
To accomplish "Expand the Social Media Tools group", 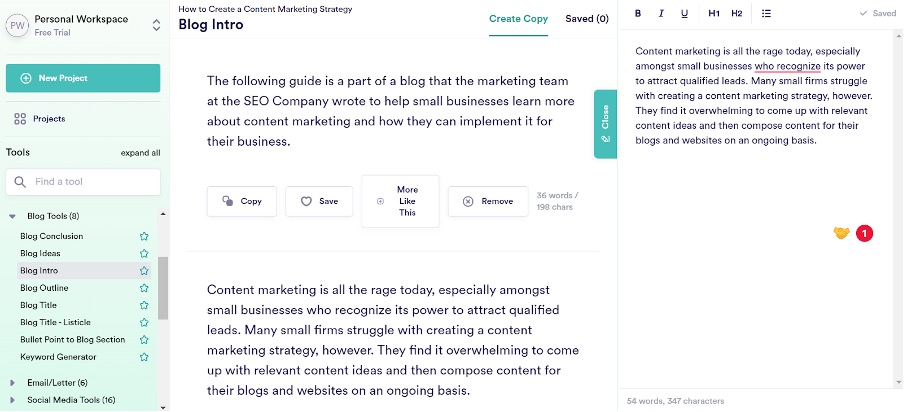I will [12, 400].
